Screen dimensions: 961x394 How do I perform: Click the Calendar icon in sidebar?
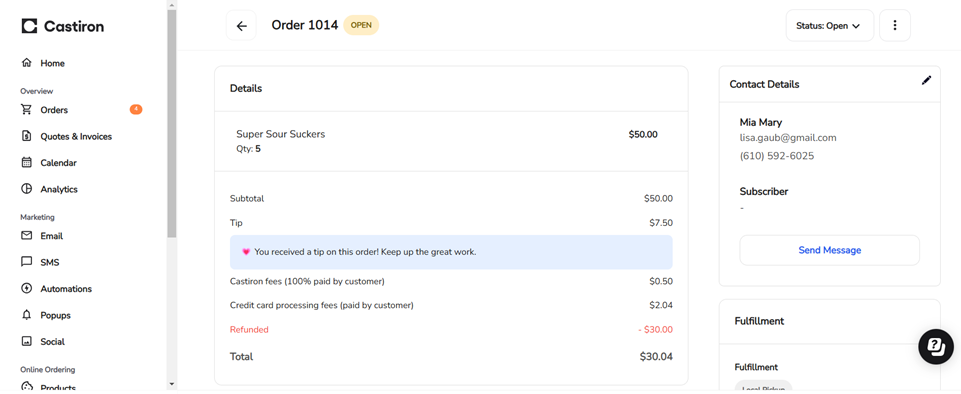26,162
